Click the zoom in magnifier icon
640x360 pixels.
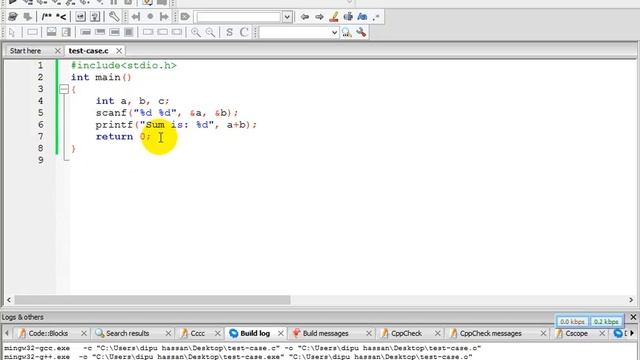(x=196, y=32)
